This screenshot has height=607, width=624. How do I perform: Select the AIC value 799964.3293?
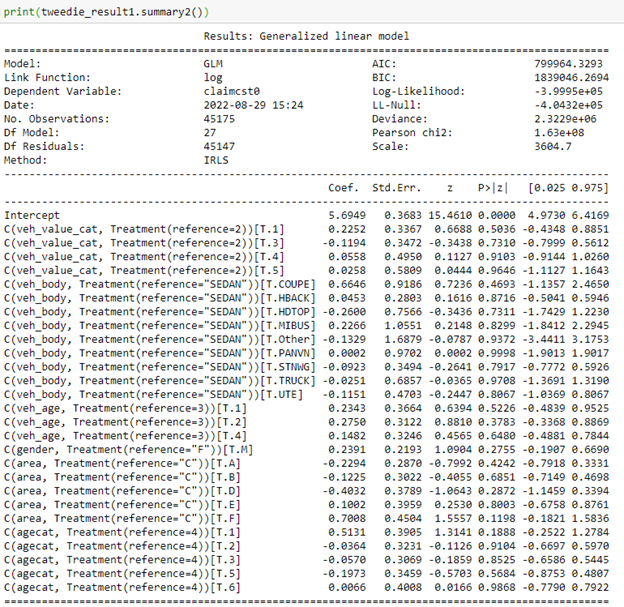576,62
